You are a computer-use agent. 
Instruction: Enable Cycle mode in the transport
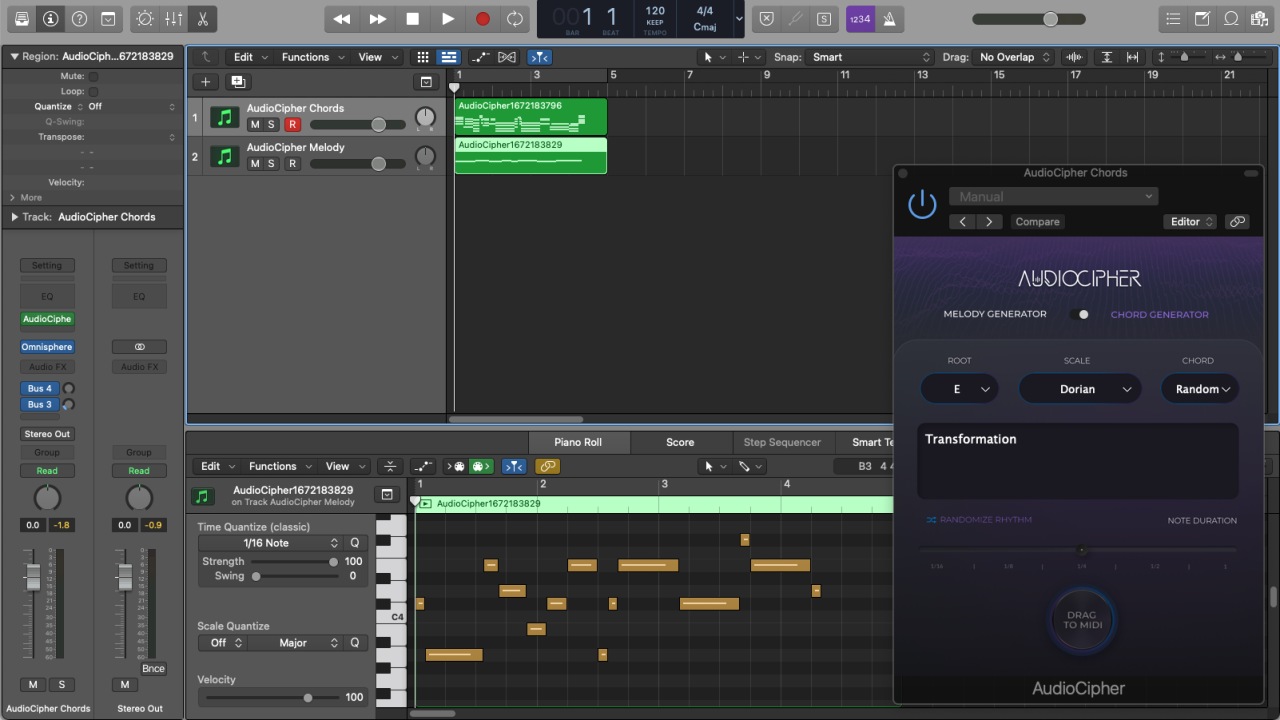(514, 18)
